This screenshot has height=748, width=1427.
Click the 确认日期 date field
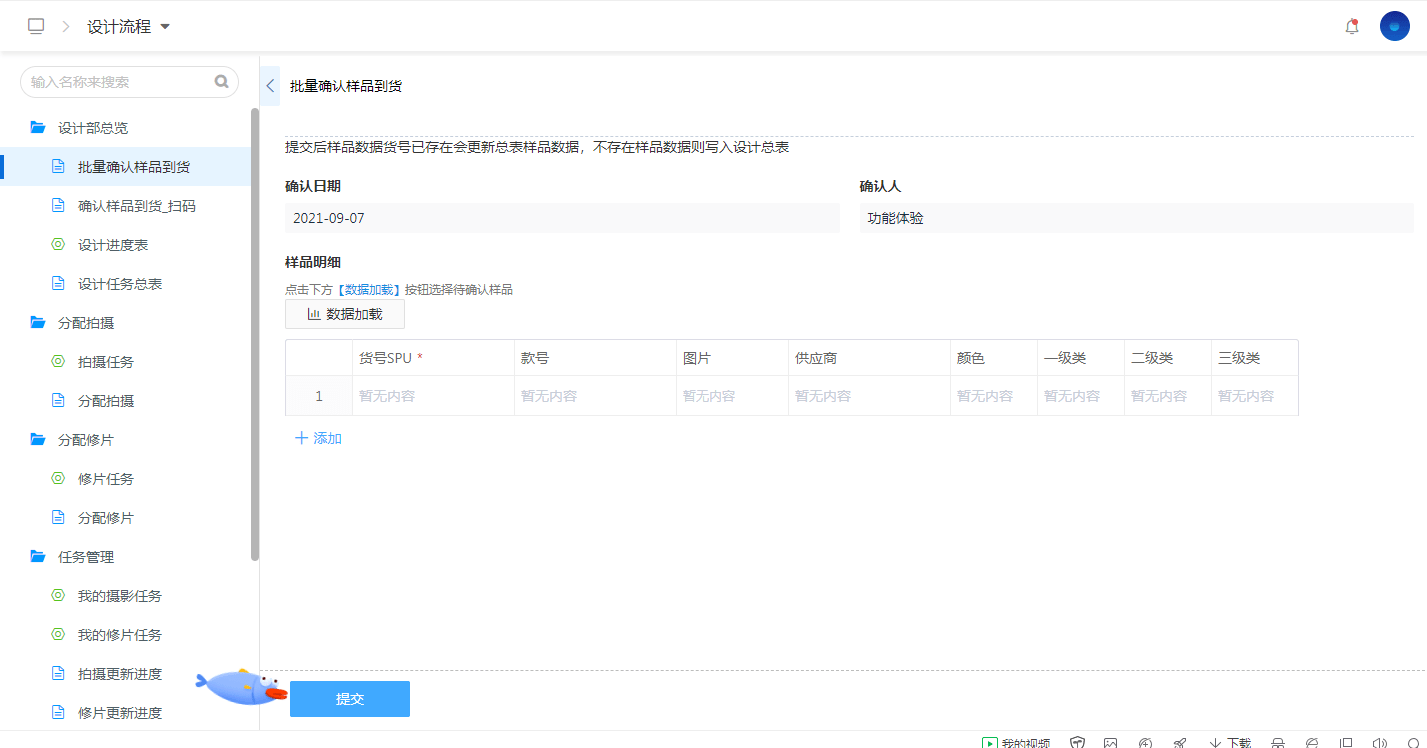click(562, 218)
